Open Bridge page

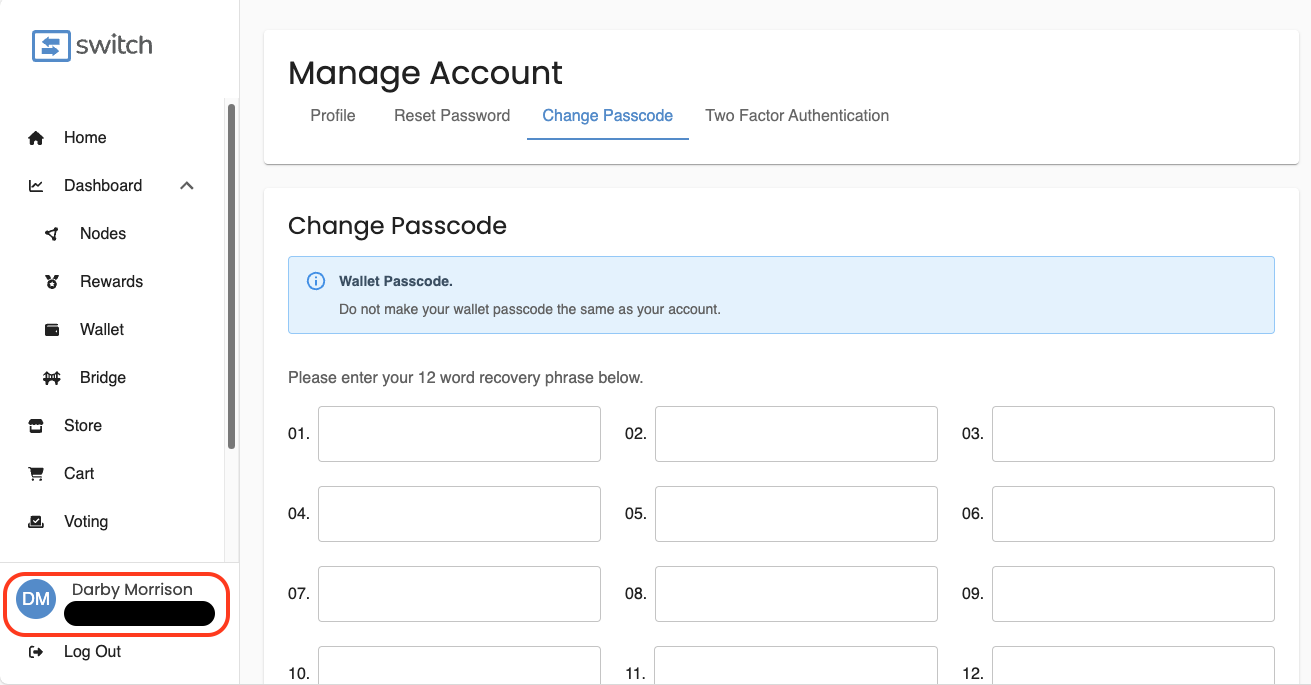(x=103, y=378)
